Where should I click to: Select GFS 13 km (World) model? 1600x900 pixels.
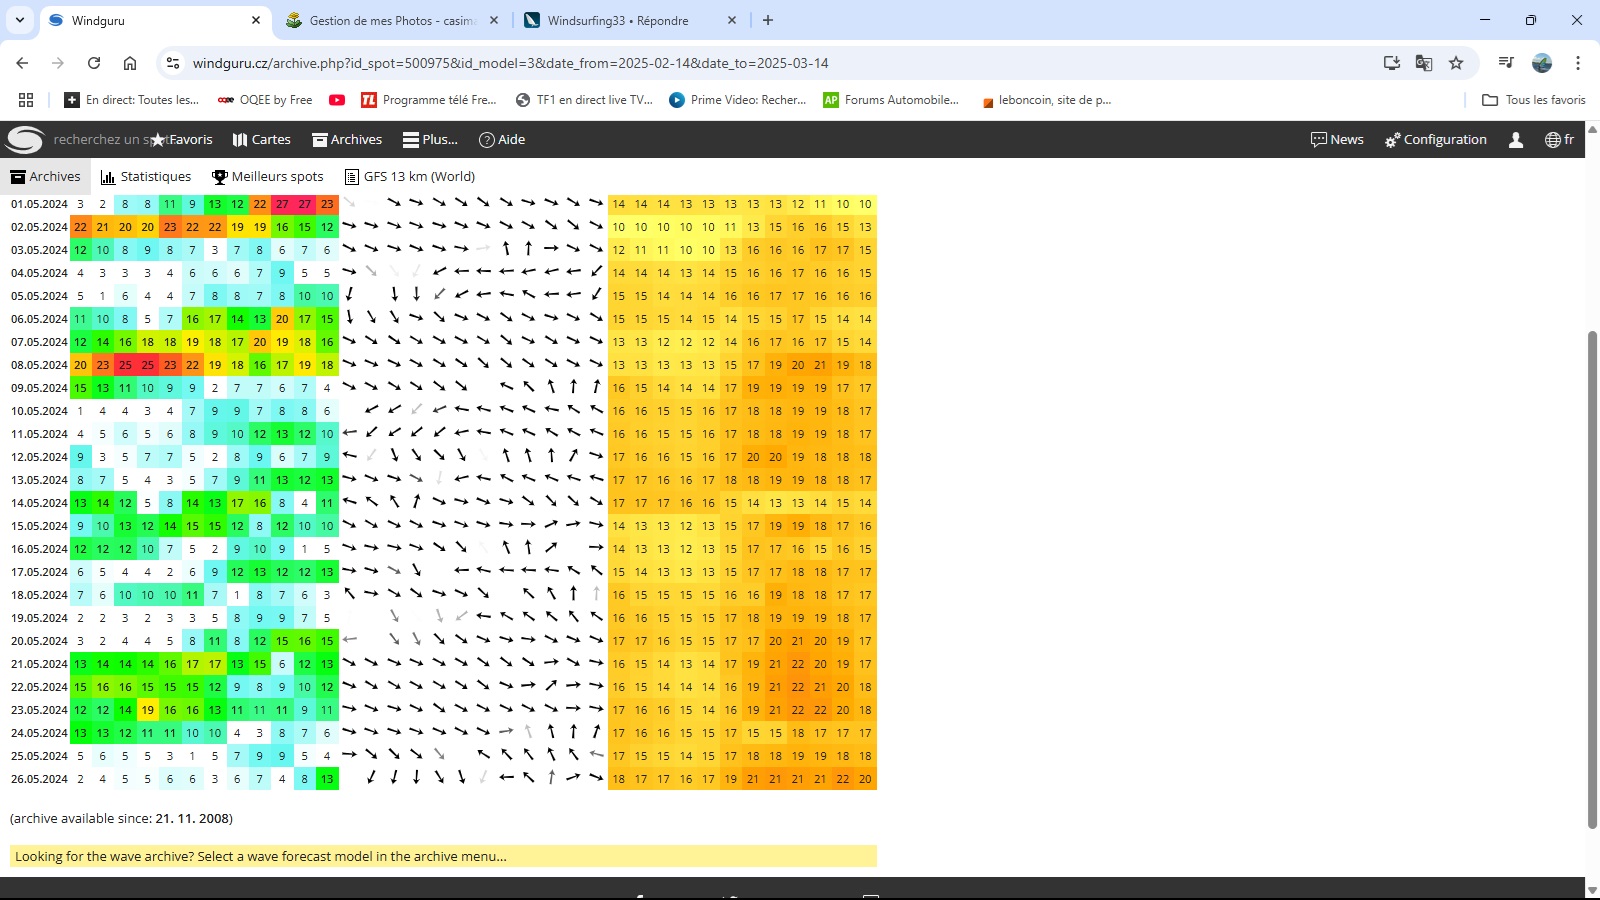point(410,177)
